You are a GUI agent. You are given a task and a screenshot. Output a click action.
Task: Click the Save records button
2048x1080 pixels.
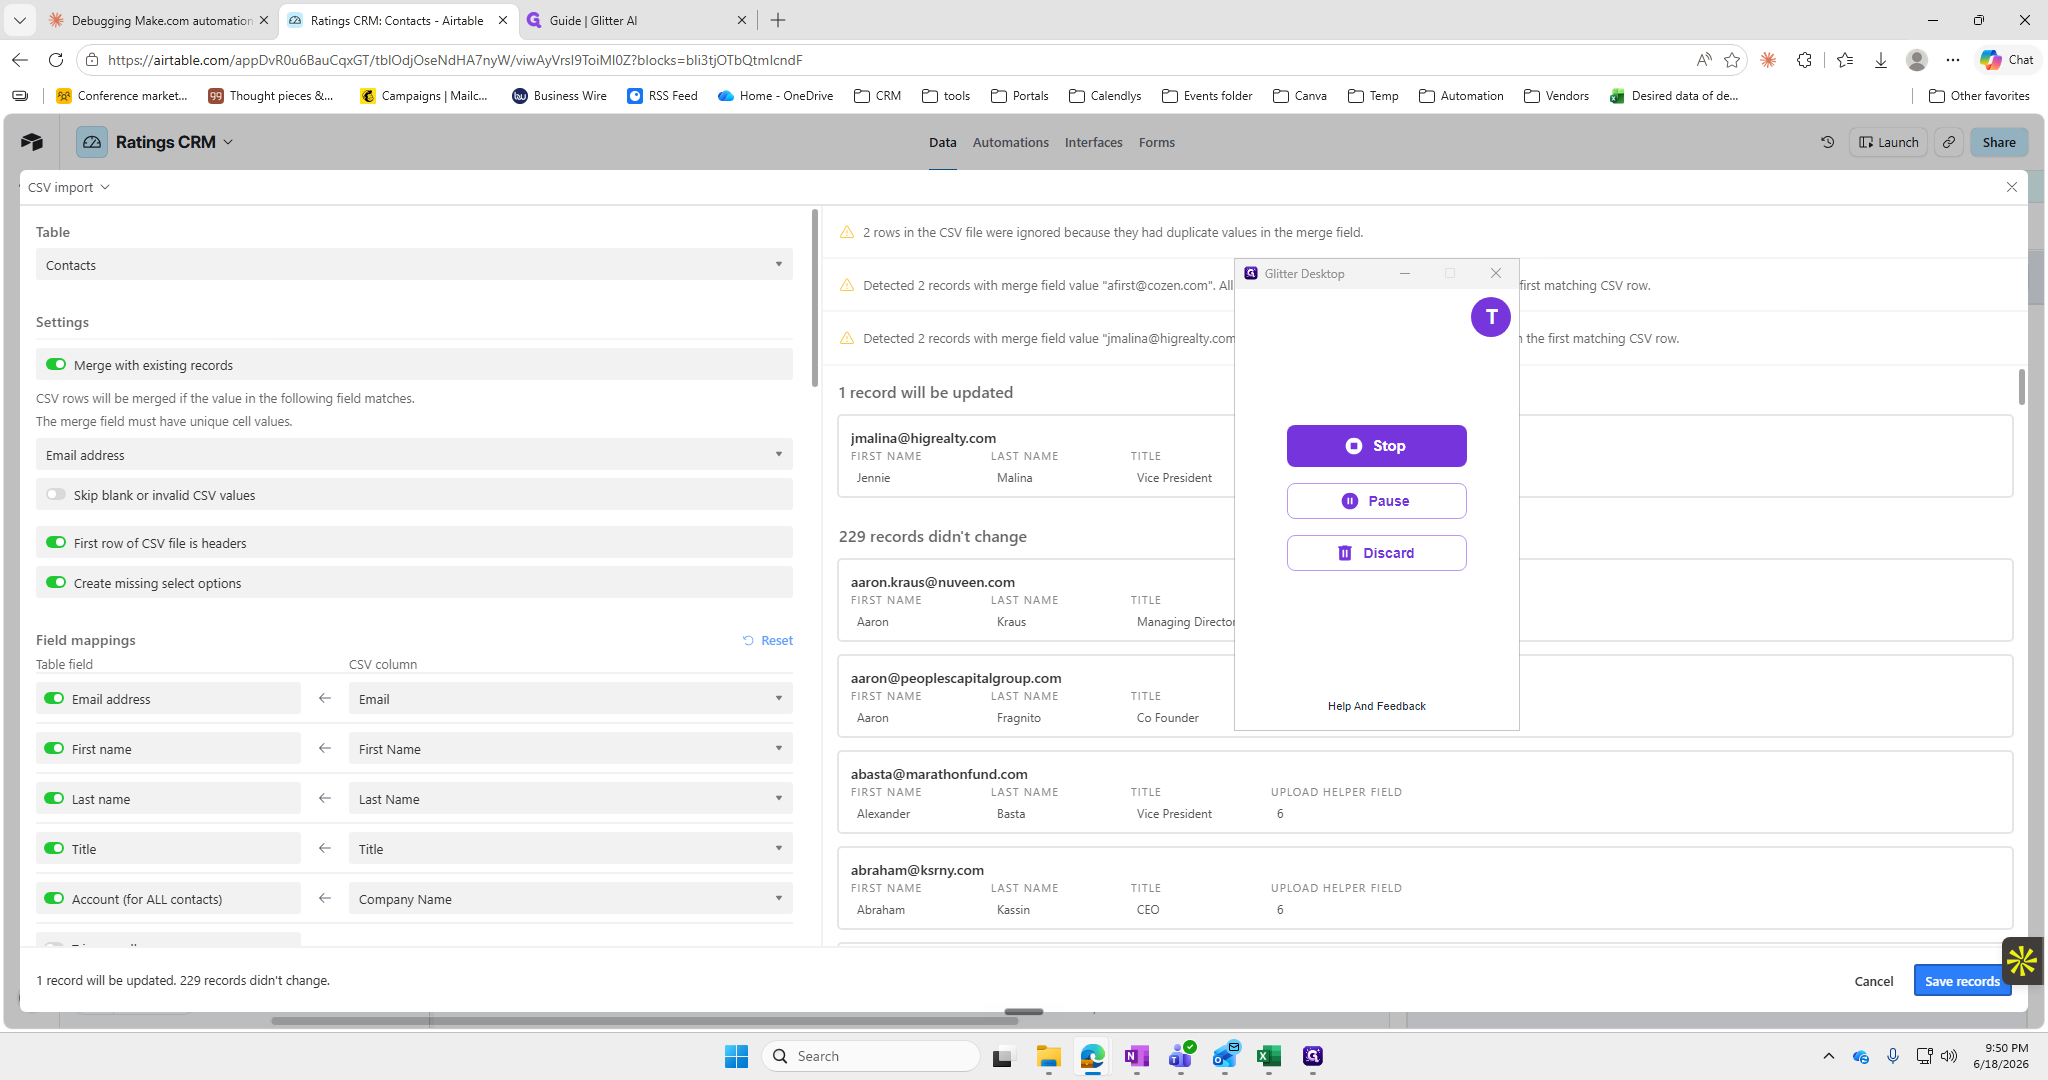point(1962,981)
